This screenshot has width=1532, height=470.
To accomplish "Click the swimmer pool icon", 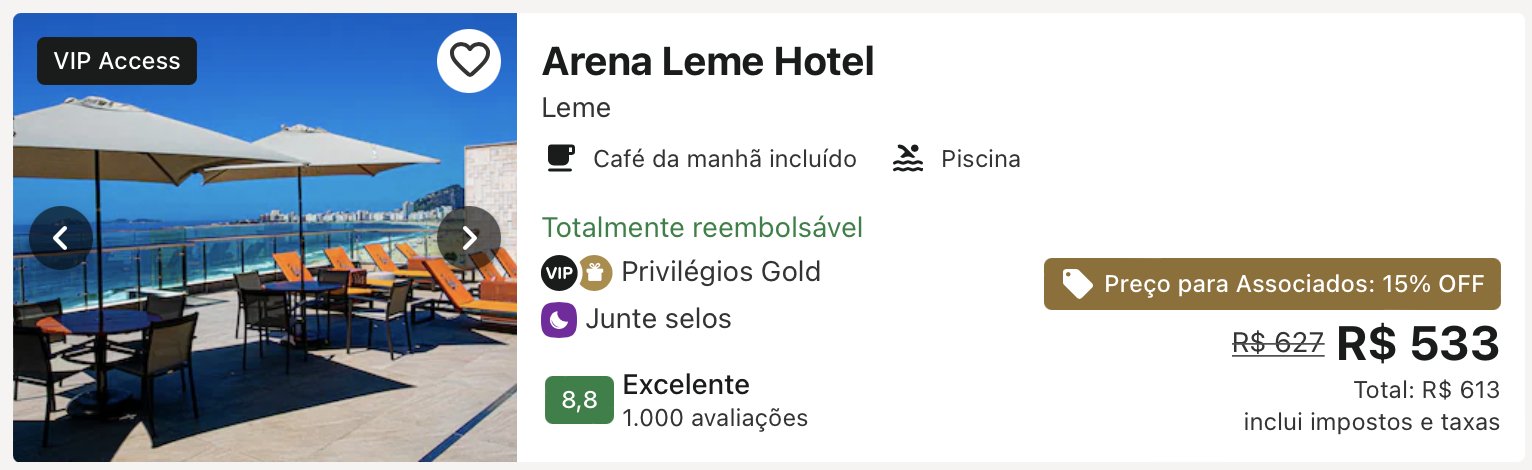I will click(x=907, y=158).
